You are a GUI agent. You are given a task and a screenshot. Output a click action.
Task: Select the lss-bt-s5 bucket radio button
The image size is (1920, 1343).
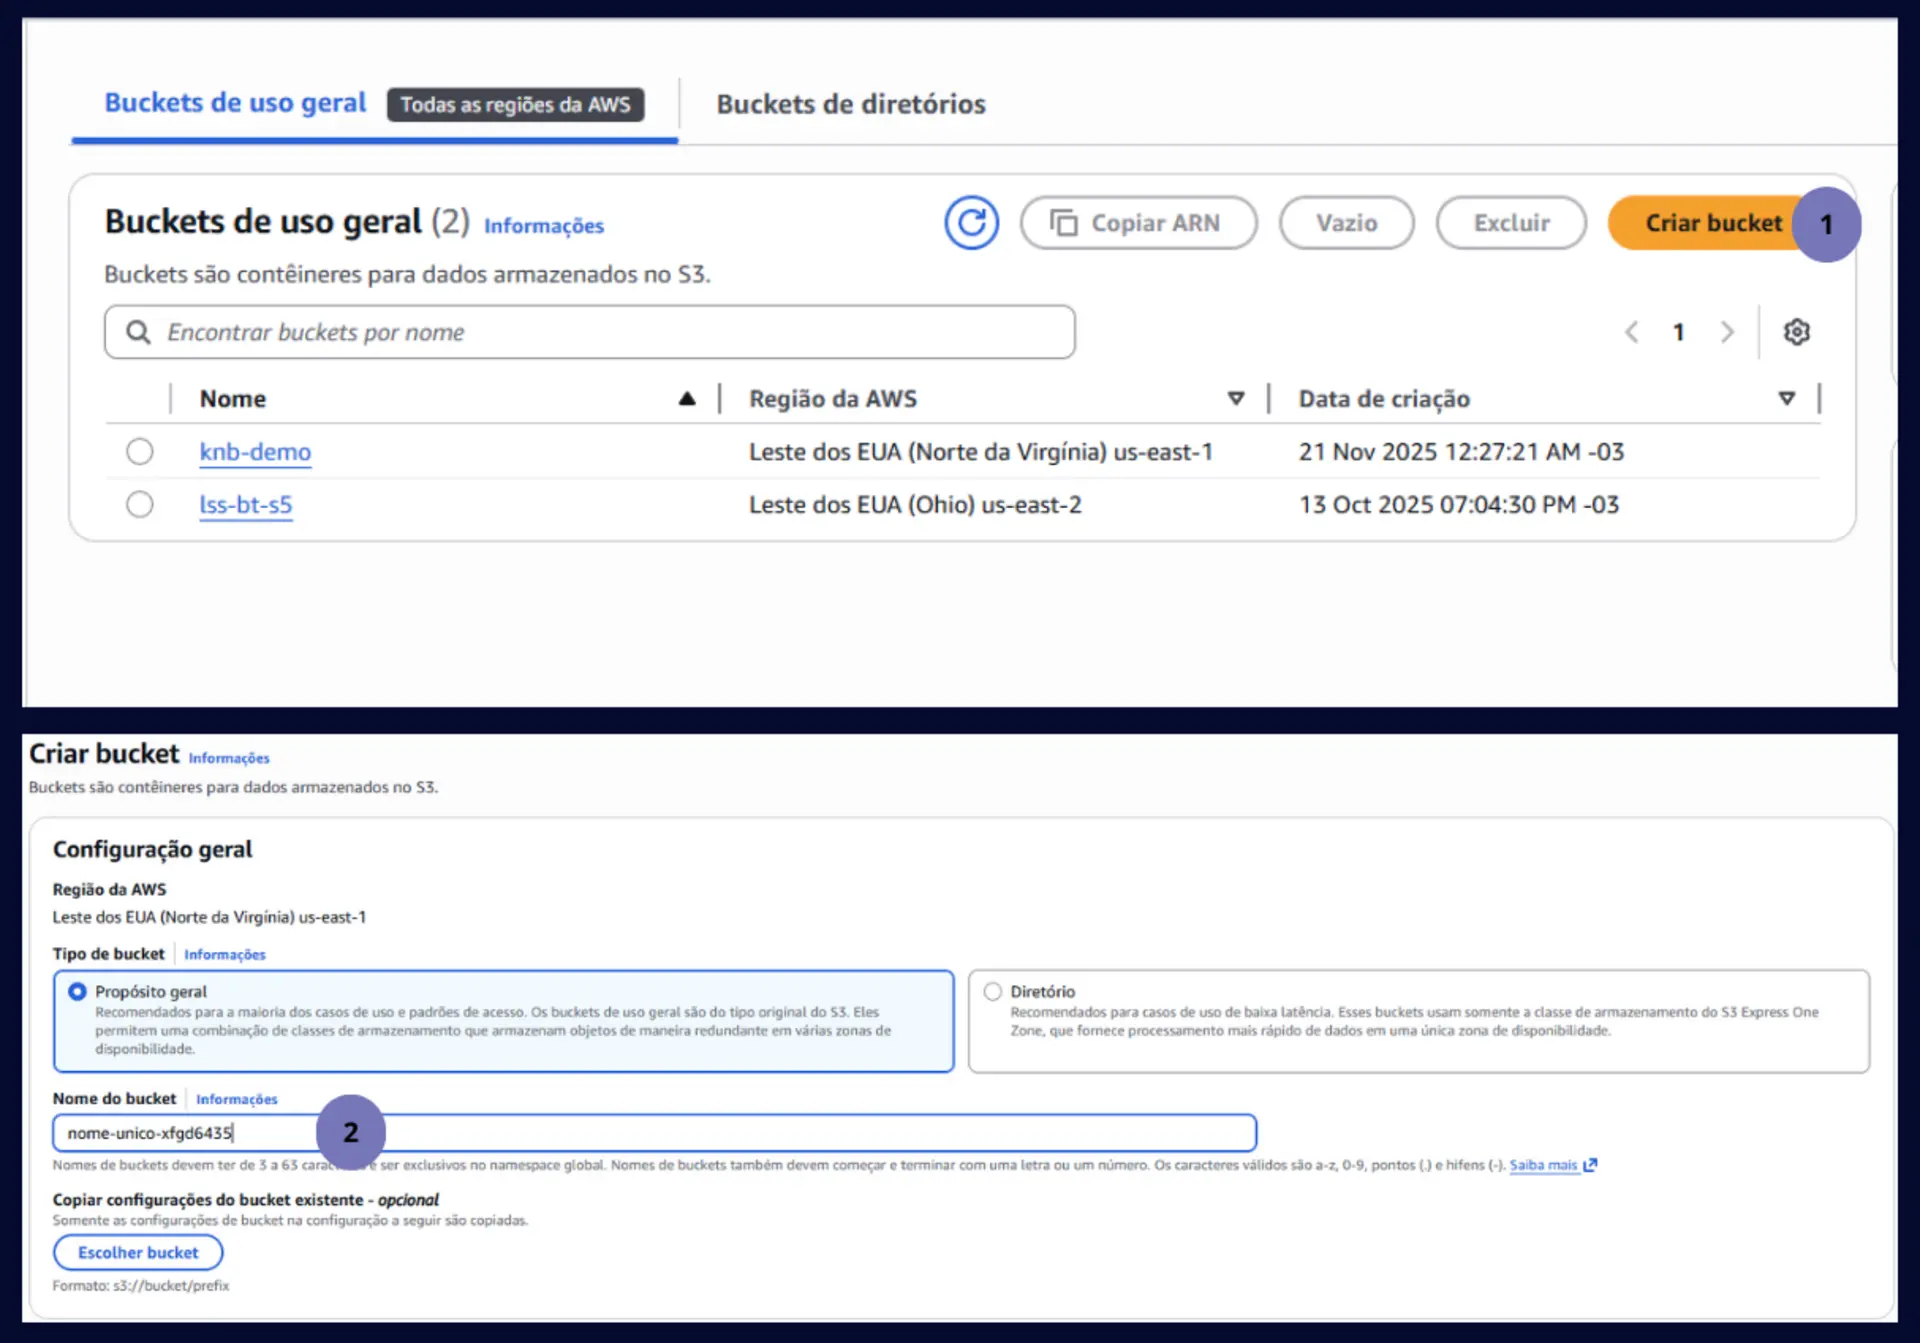coord(140,504)
